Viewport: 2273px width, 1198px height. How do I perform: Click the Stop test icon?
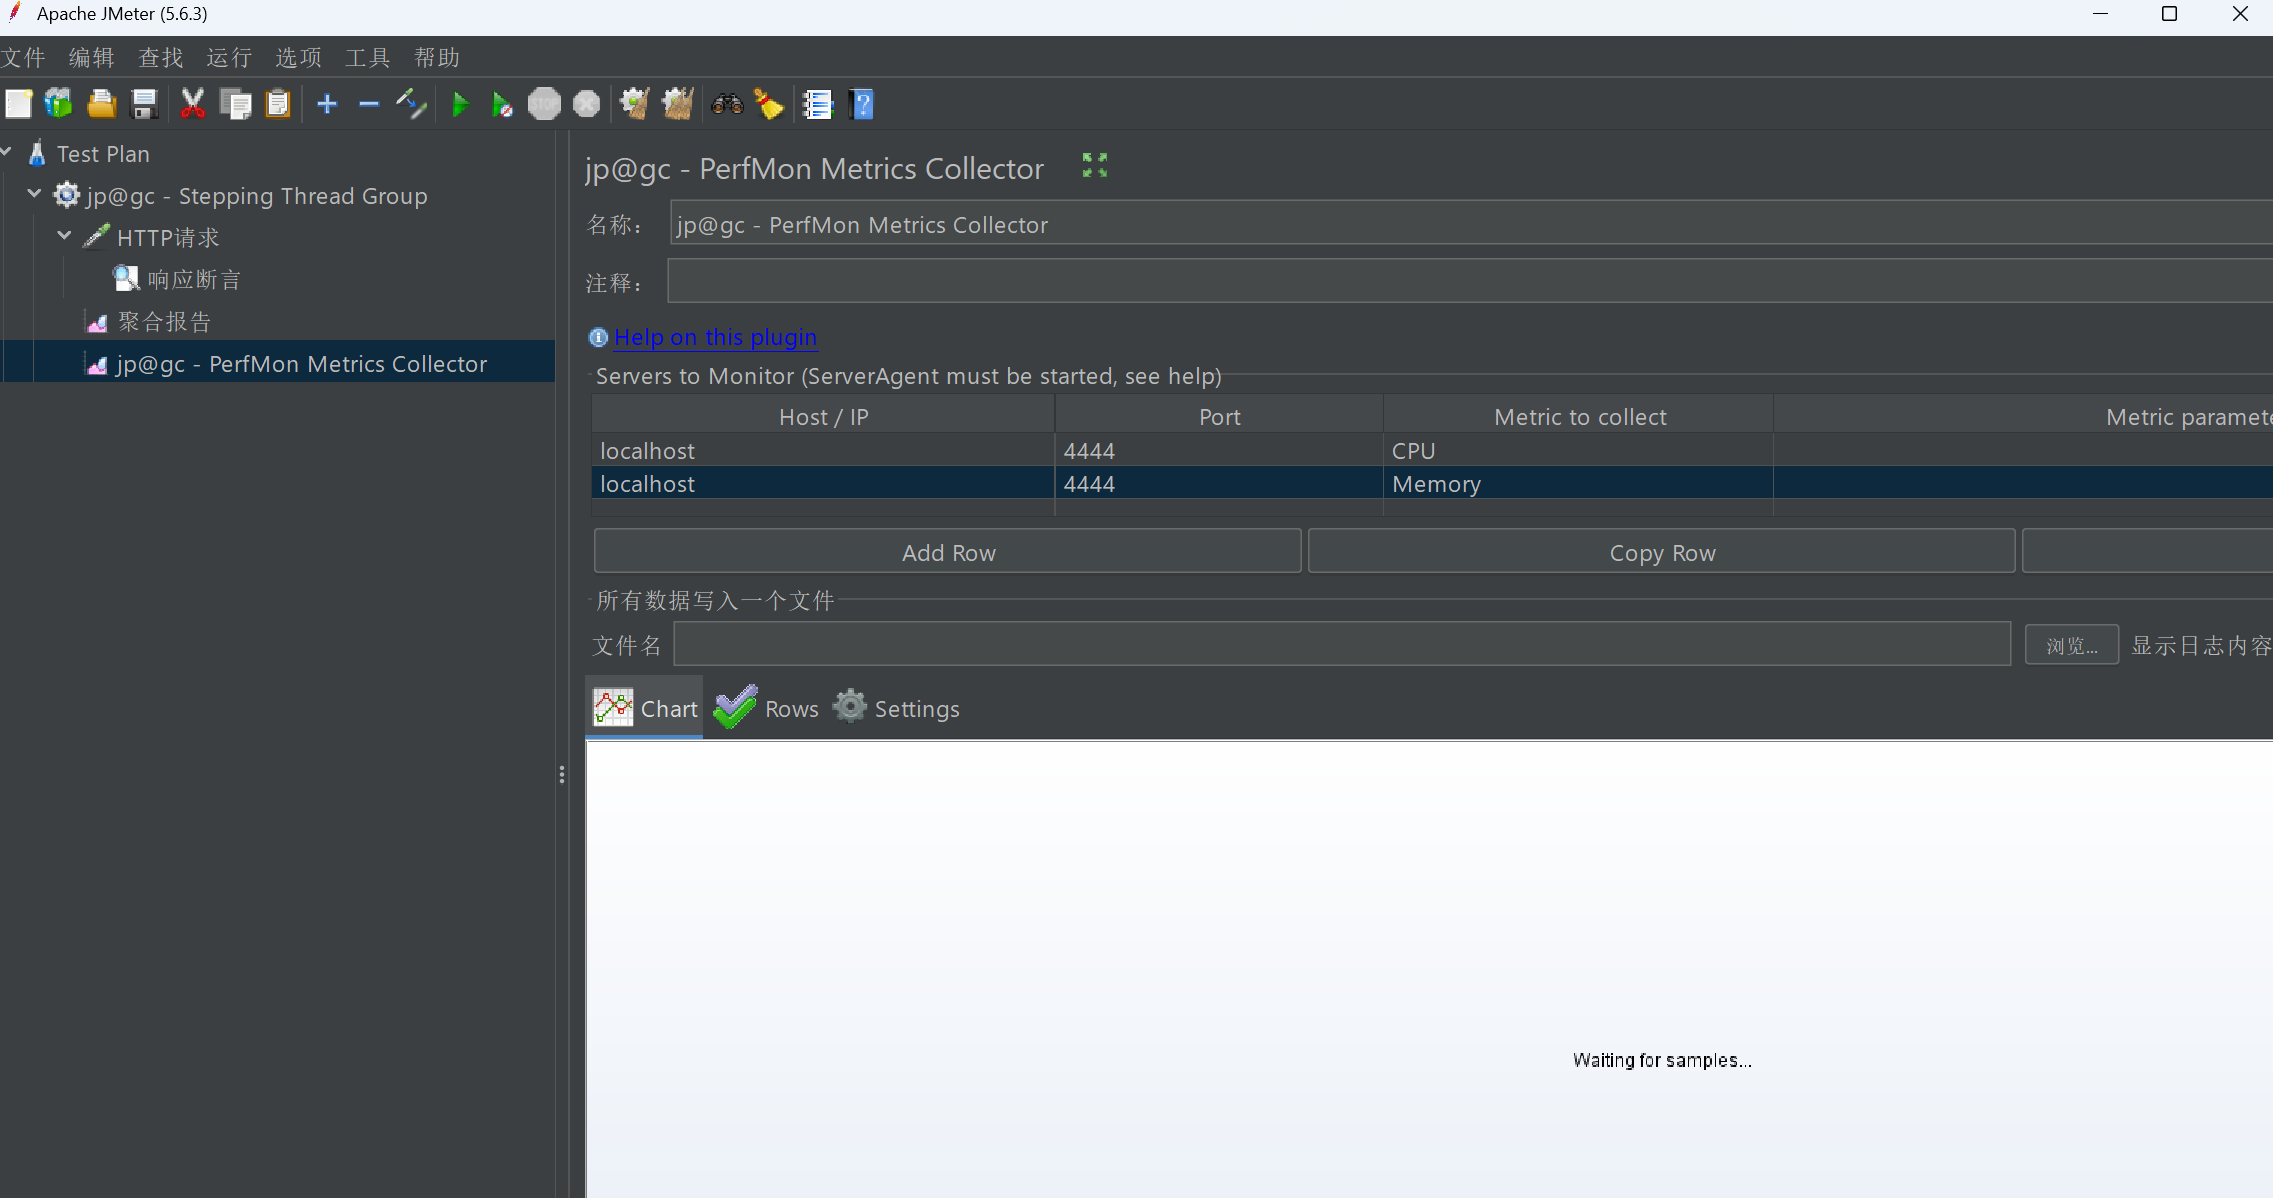pyautogui.click(x=544, y=104)
